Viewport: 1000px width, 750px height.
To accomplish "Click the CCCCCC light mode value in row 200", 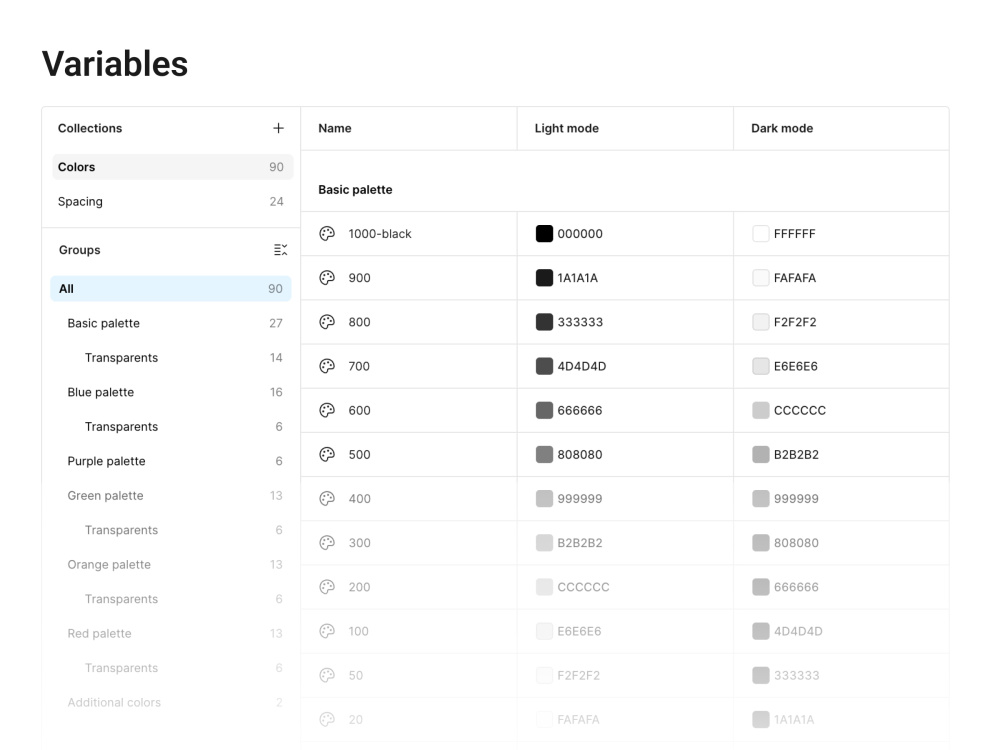I will coord(584,587).
